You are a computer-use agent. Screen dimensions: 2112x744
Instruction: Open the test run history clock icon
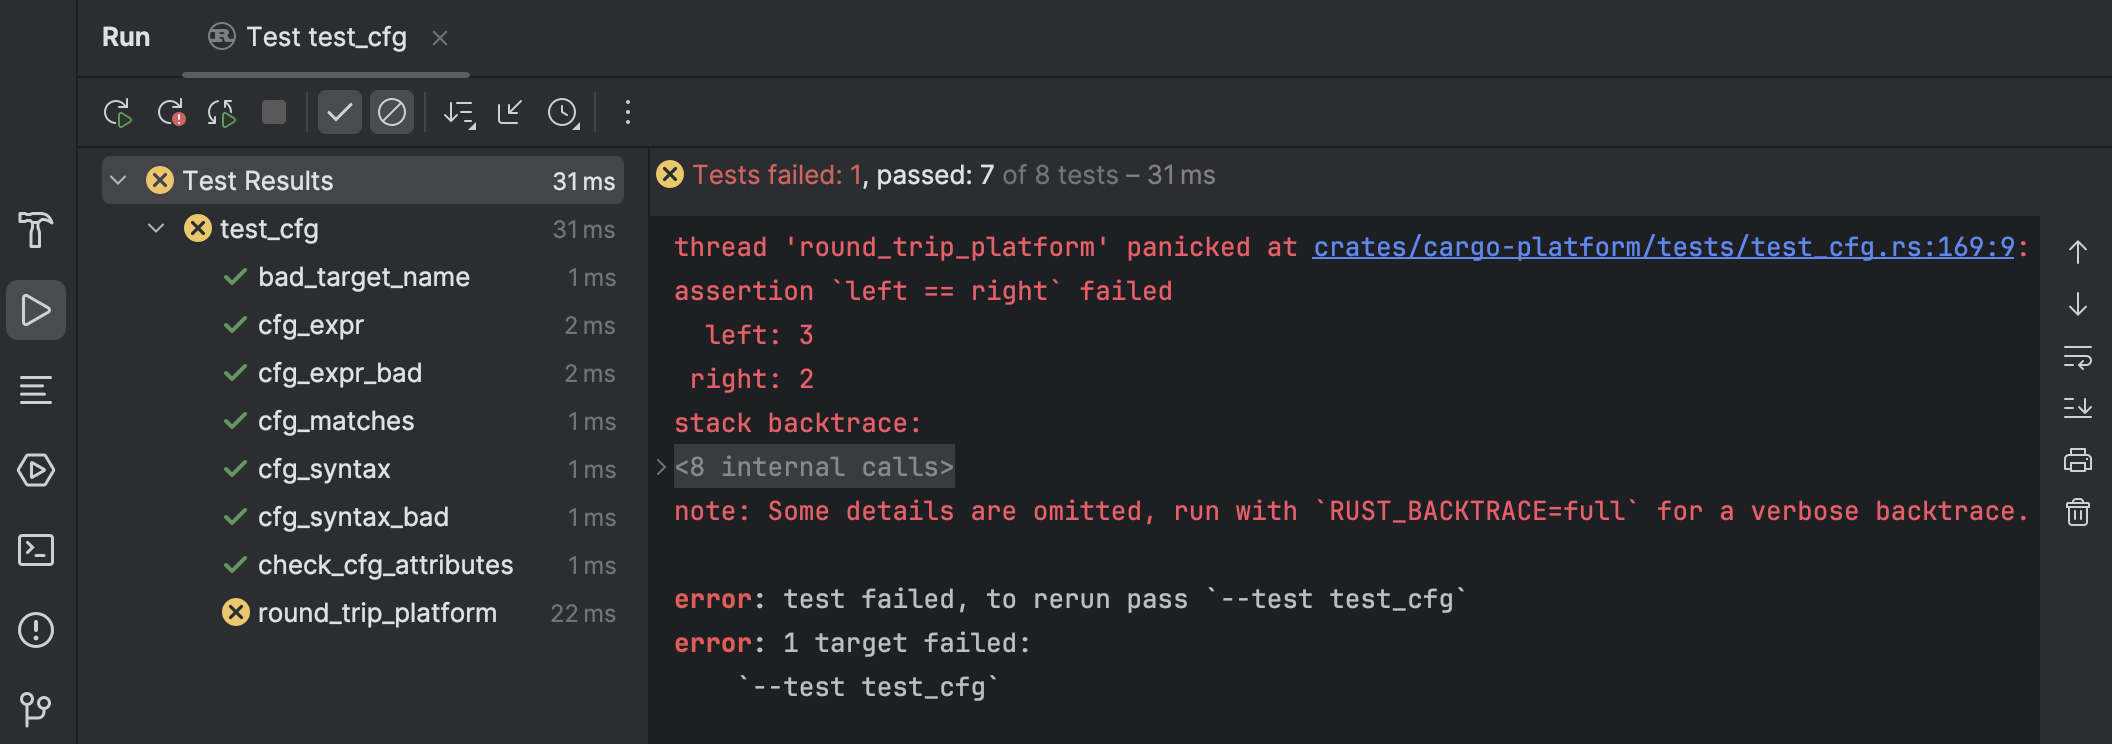(x=563, y=113)
